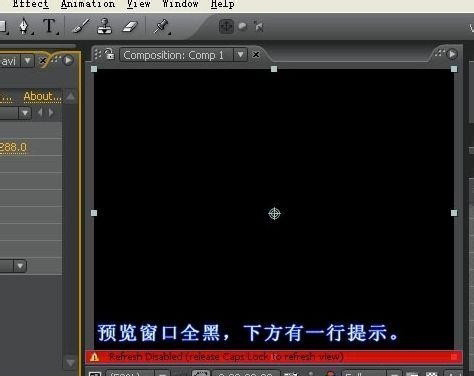Go to next preset arrow
Viewport: 474px width, 376px height.
(51, 113)
